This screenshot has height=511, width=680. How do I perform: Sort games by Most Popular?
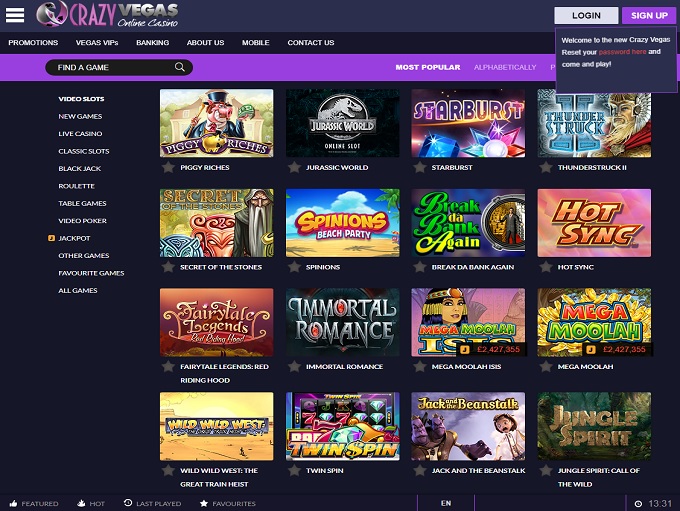427,67
